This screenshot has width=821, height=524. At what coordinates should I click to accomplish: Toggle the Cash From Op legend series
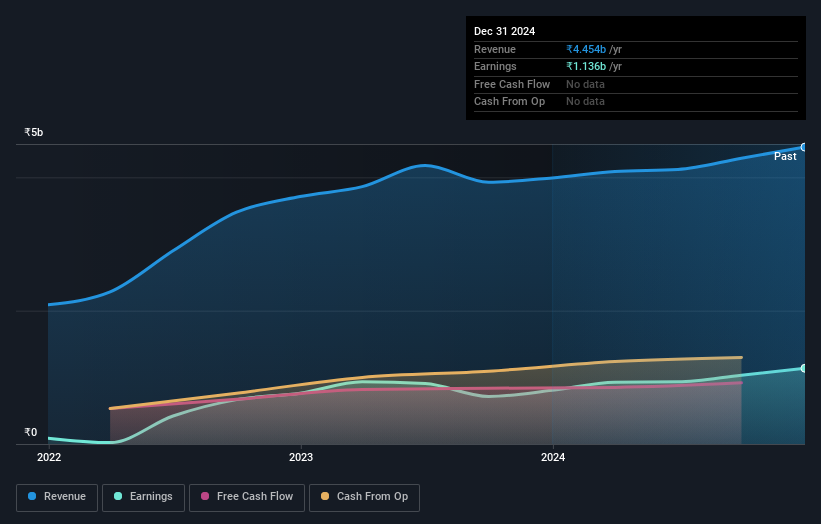coord(364,497)
